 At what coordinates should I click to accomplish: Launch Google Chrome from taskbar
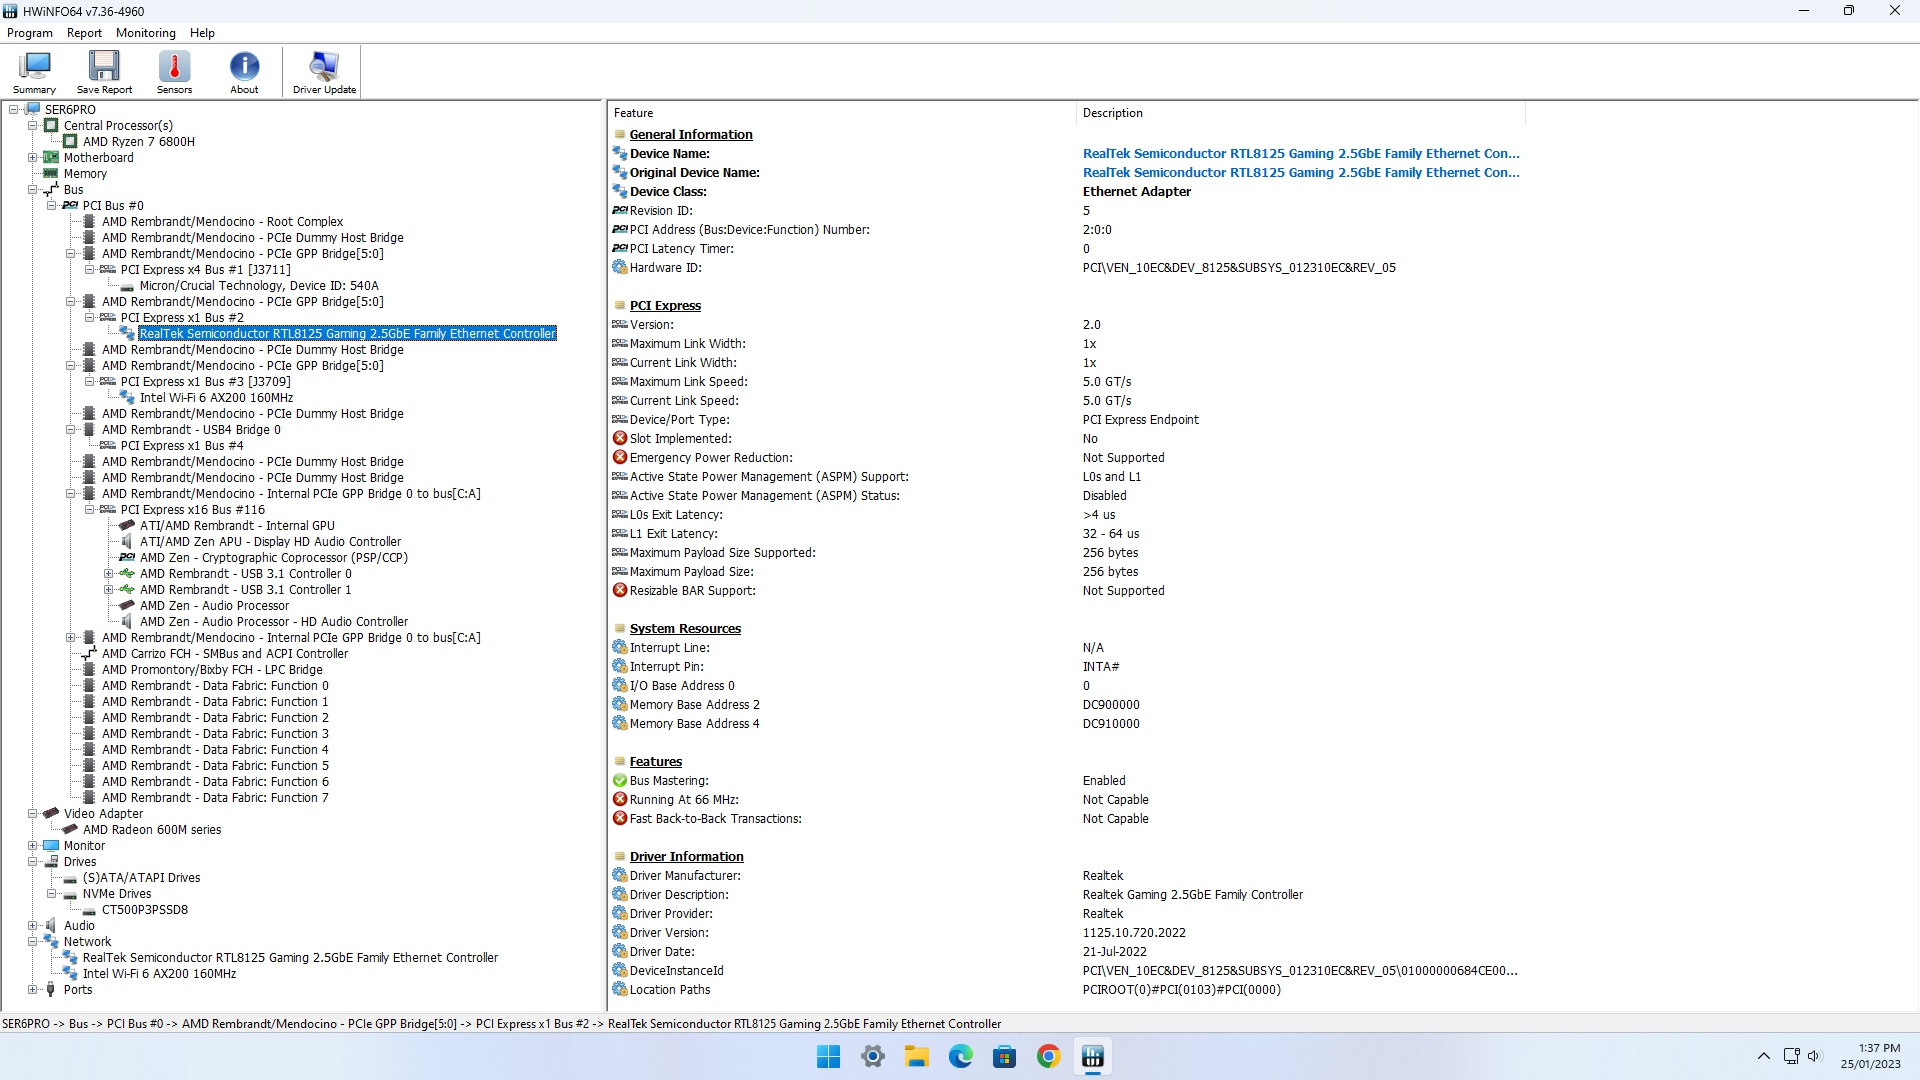click(1049, 1057)
